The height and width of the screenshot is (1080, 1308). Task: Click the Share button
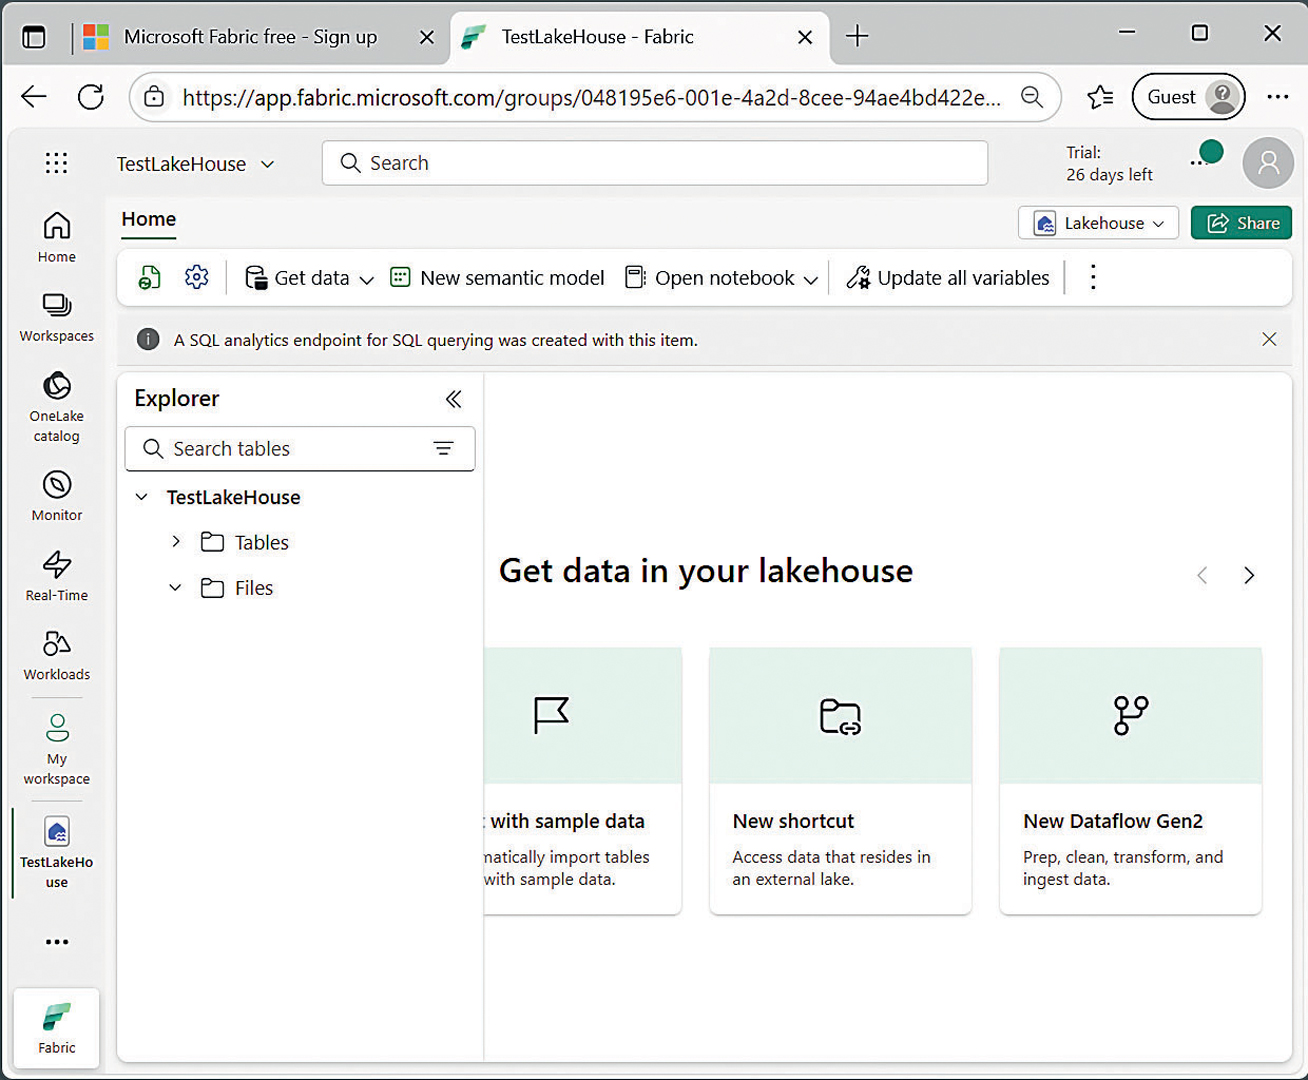click(1241, 223)
